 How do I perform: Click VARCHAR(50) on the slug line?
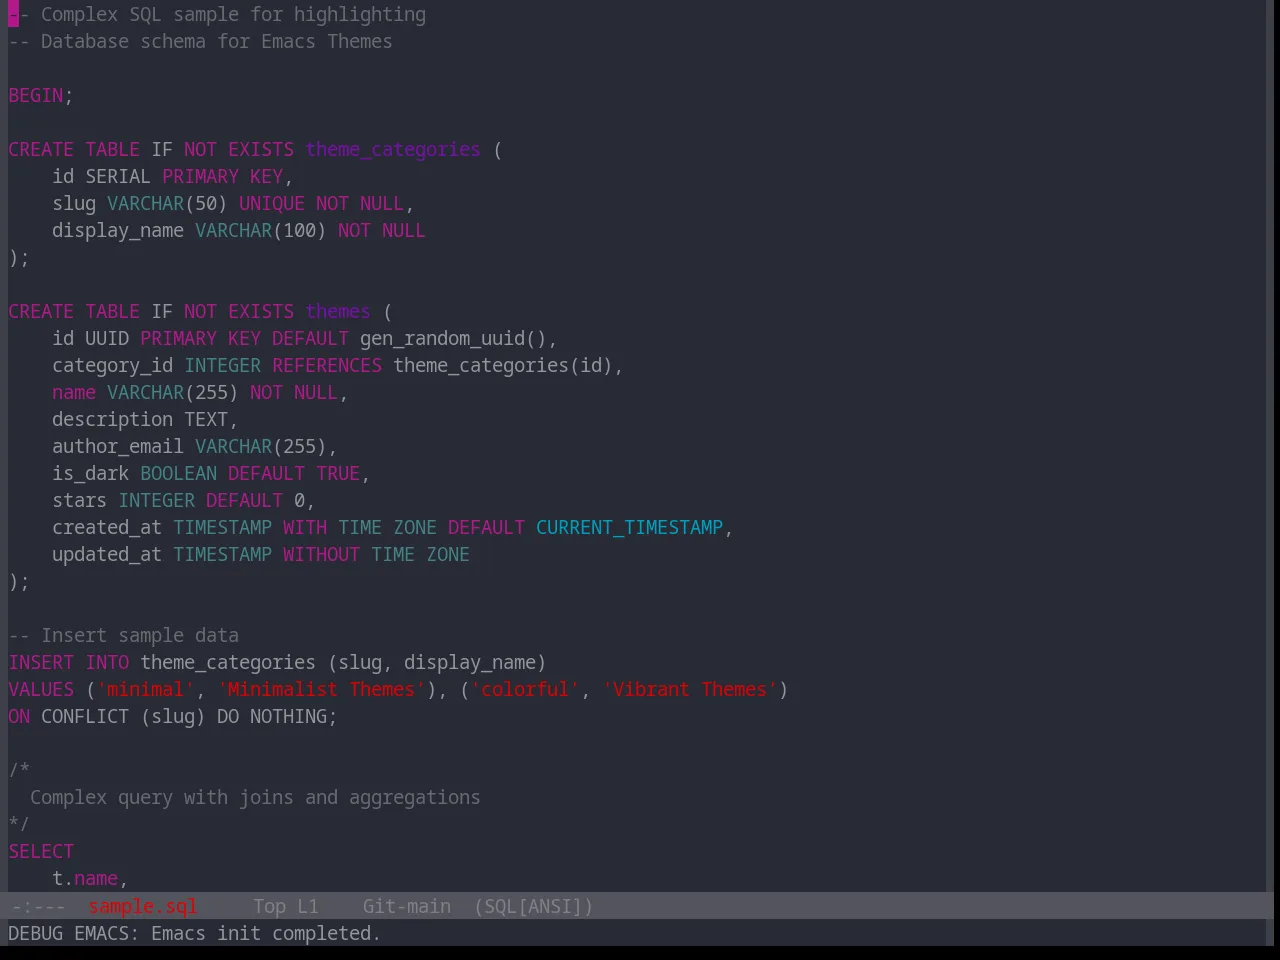tap(167, 203)
